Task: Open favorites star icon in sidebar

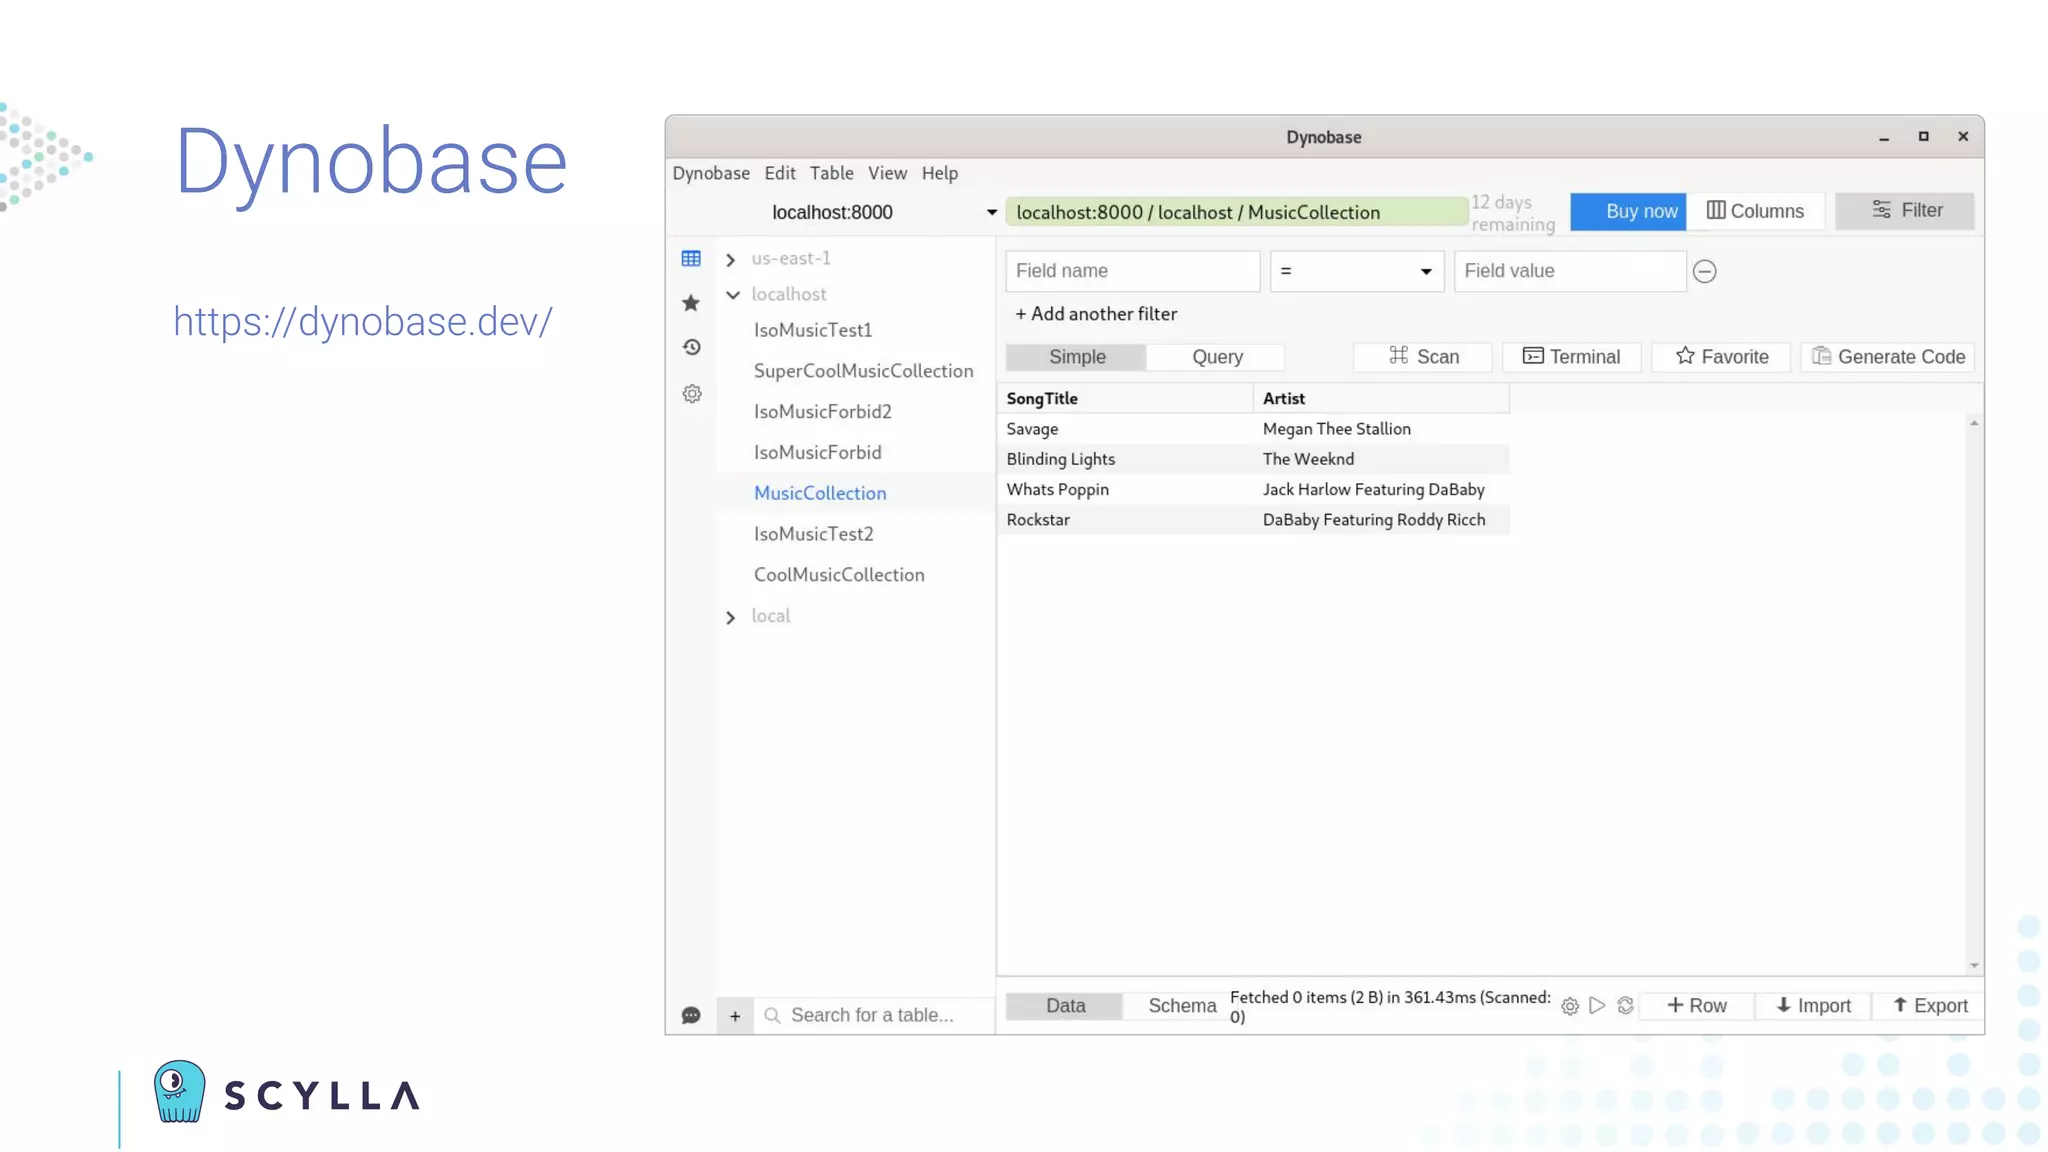Action: click(690, 303)
